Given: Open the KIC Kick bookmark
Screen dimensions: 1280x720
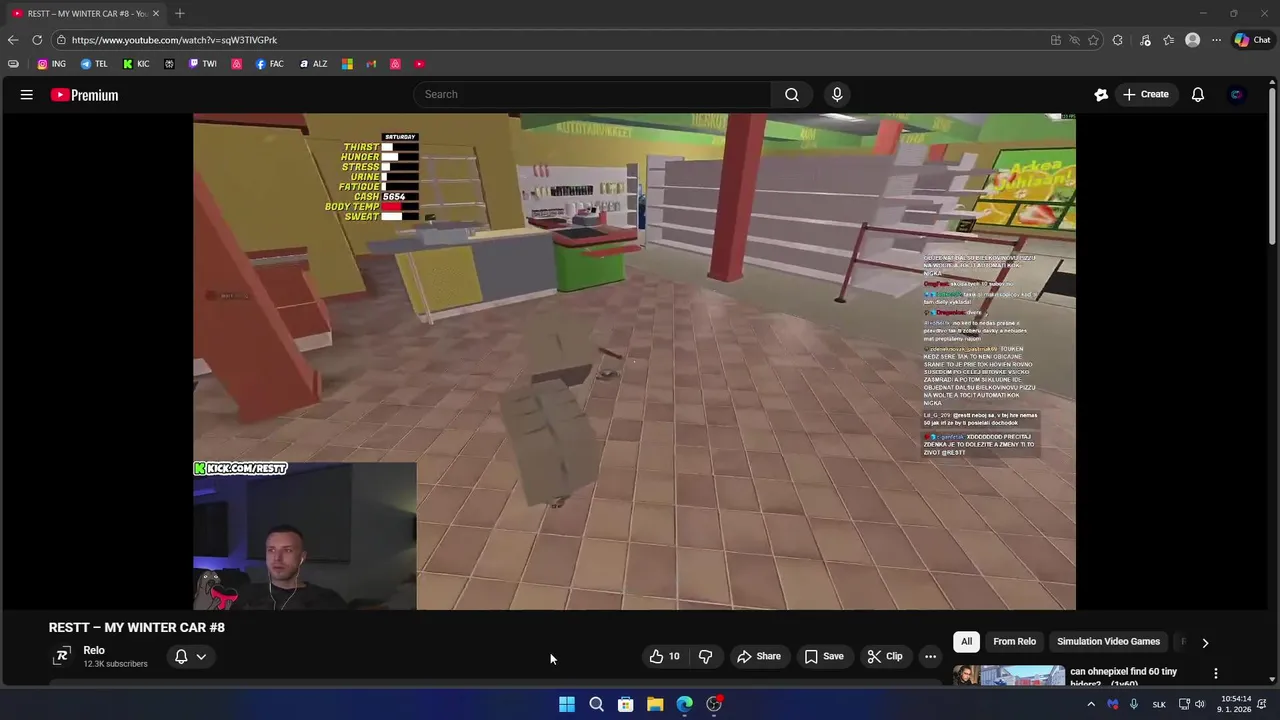Looking at the screenshot, I should [x=136, y=64].
